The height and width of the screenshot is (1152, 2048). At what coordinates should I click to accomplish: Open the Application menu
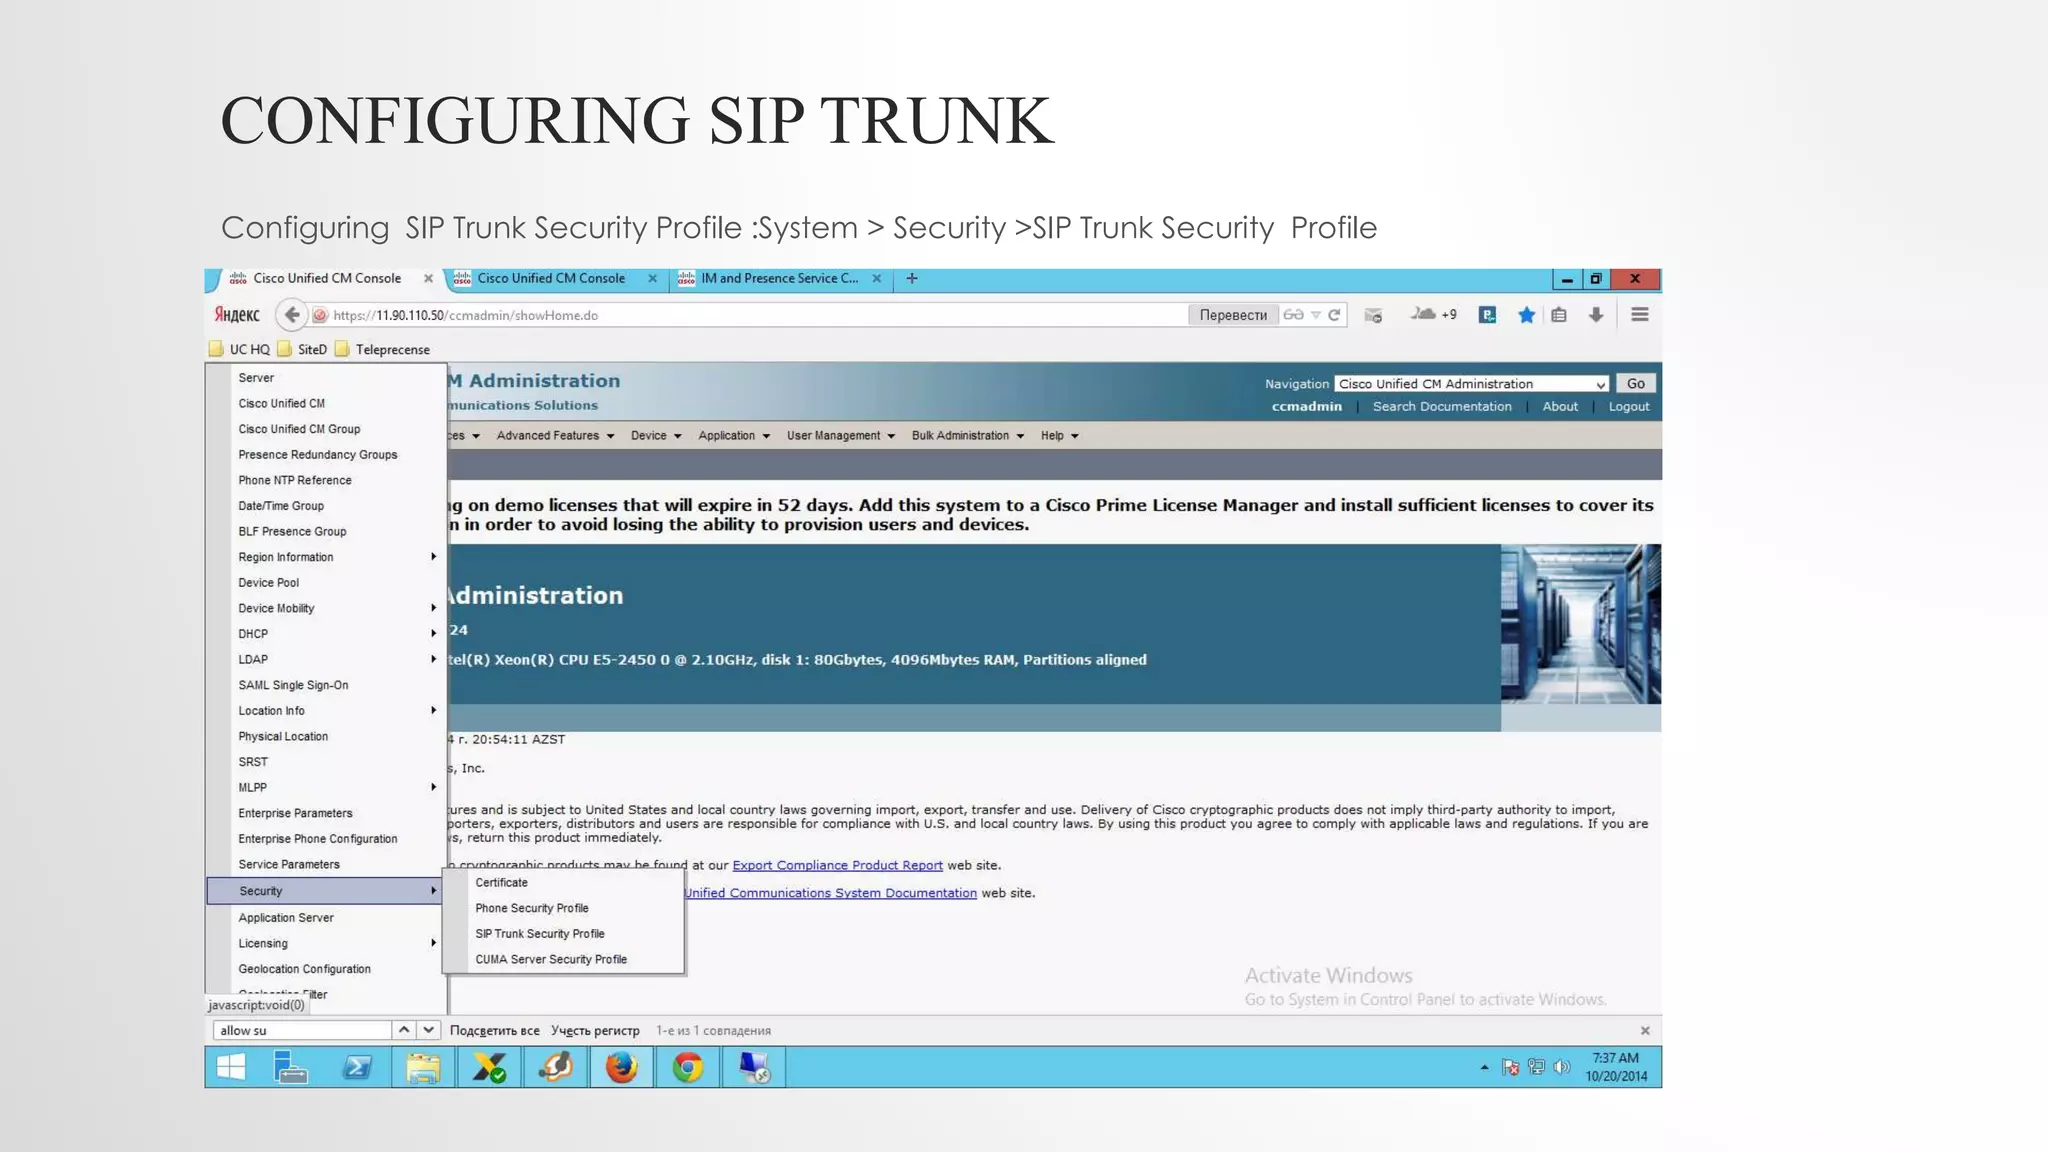click(x=734, y=436)
